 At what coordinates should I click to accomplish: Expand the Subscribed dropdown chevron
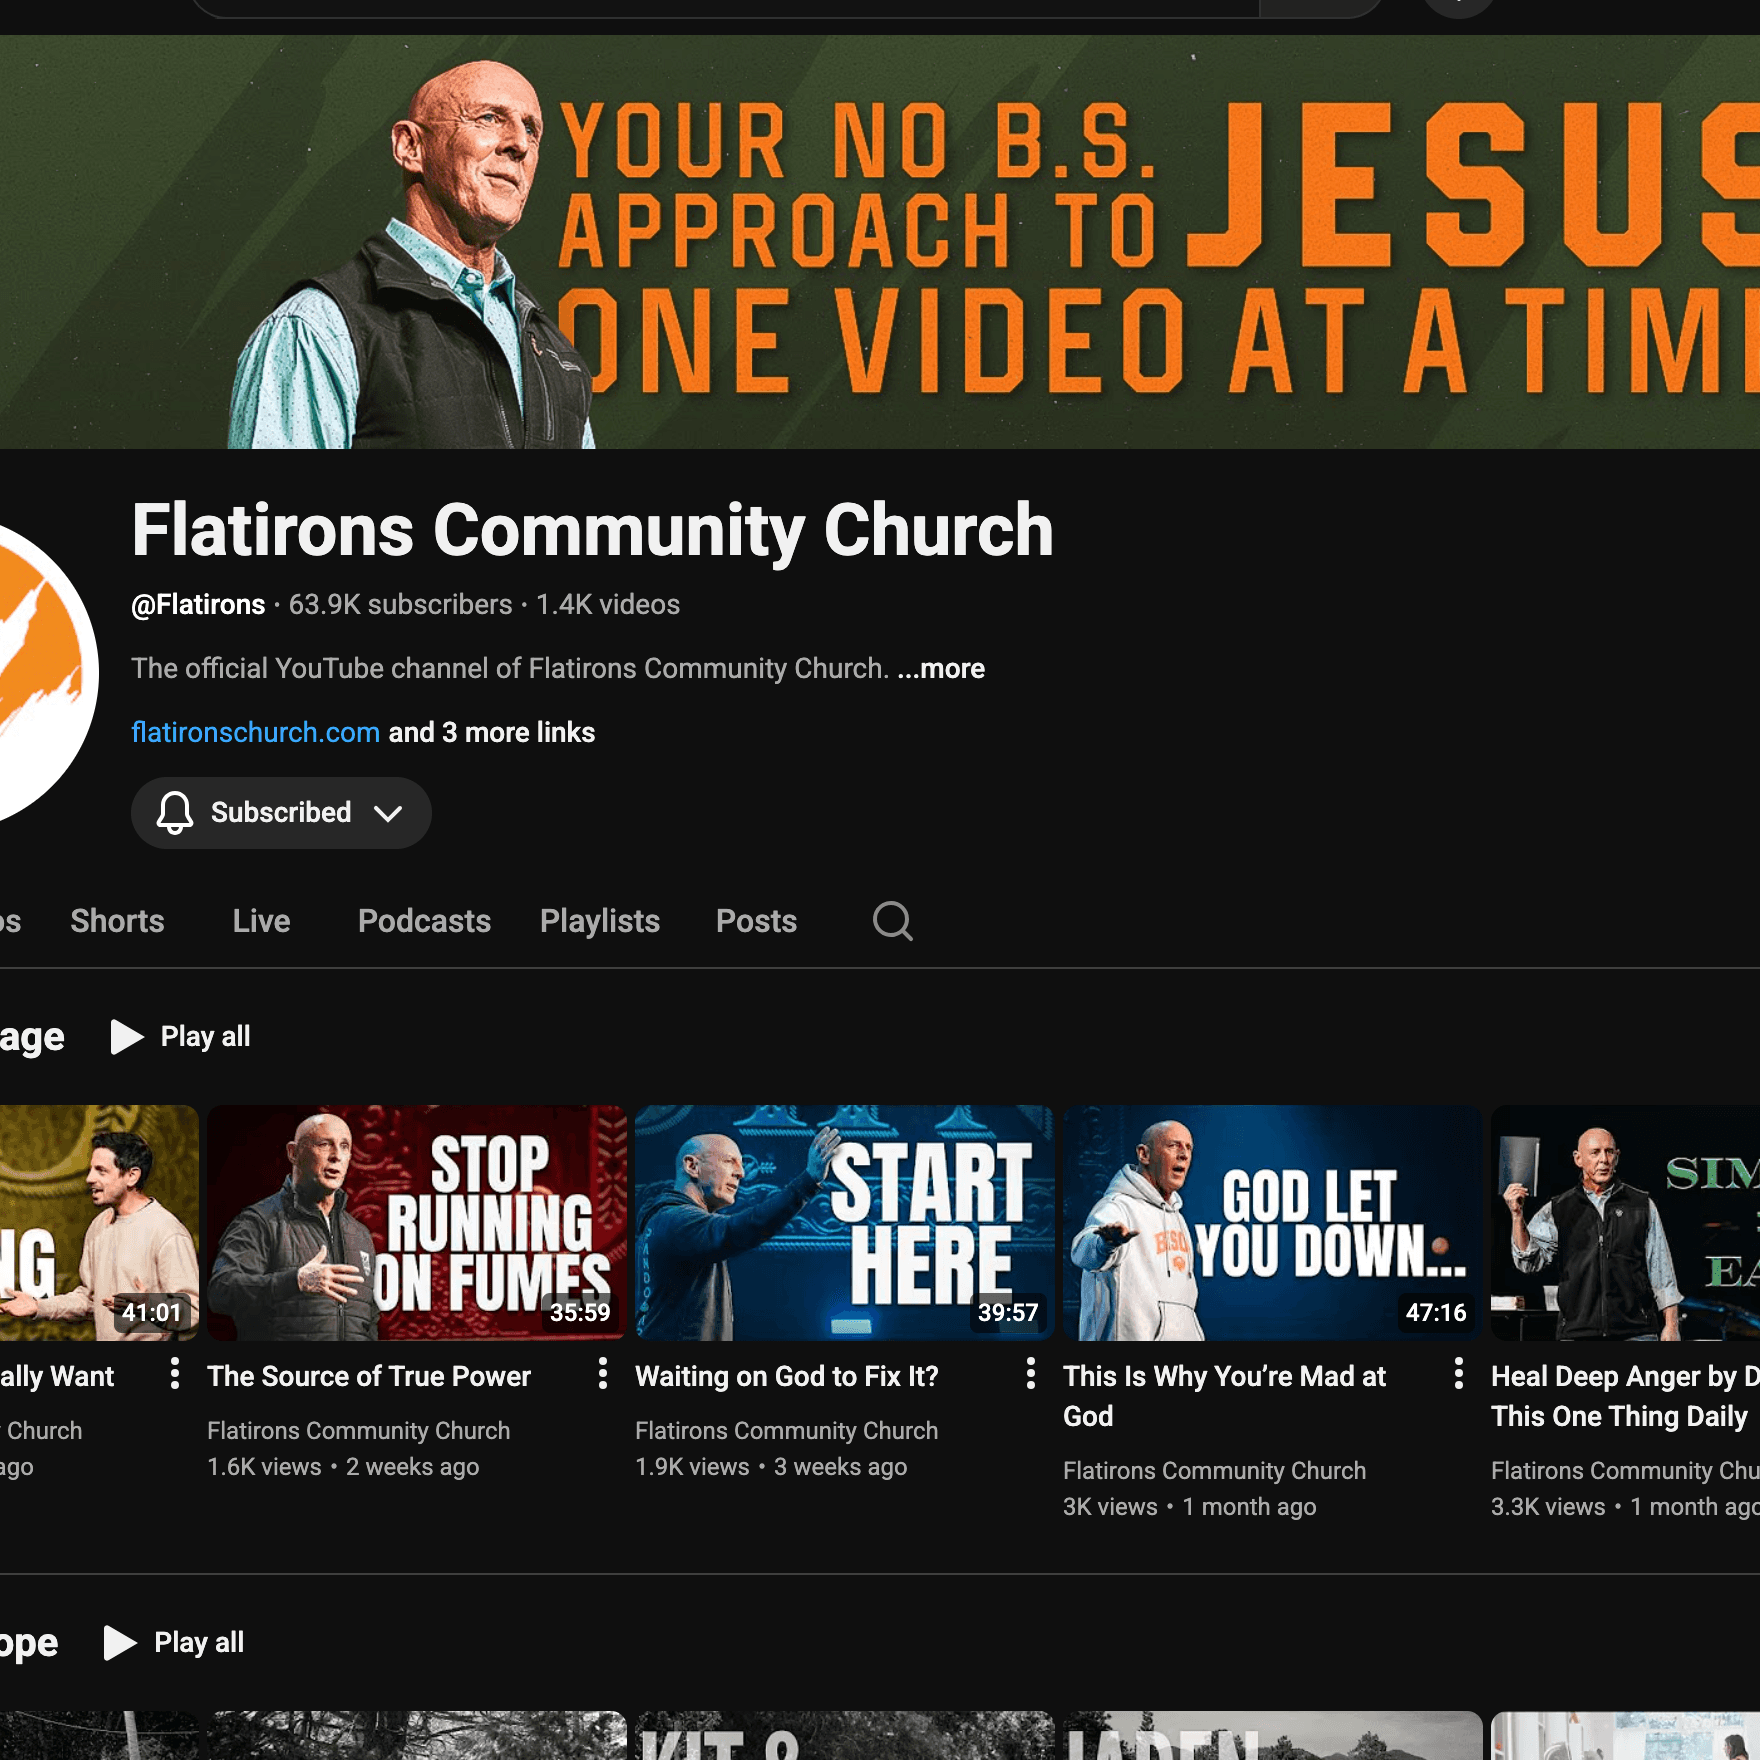pos(388,814)
